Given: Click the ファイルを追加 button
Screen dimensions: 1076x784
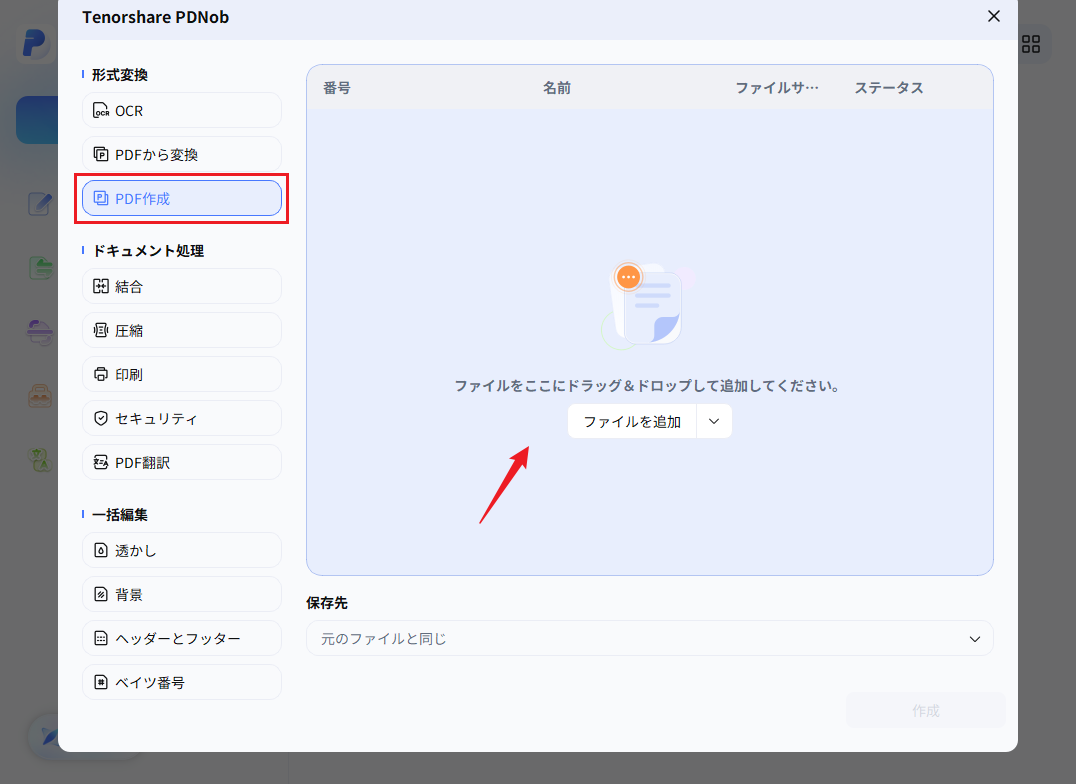Looking at the screenshot, I should [632, 421].
